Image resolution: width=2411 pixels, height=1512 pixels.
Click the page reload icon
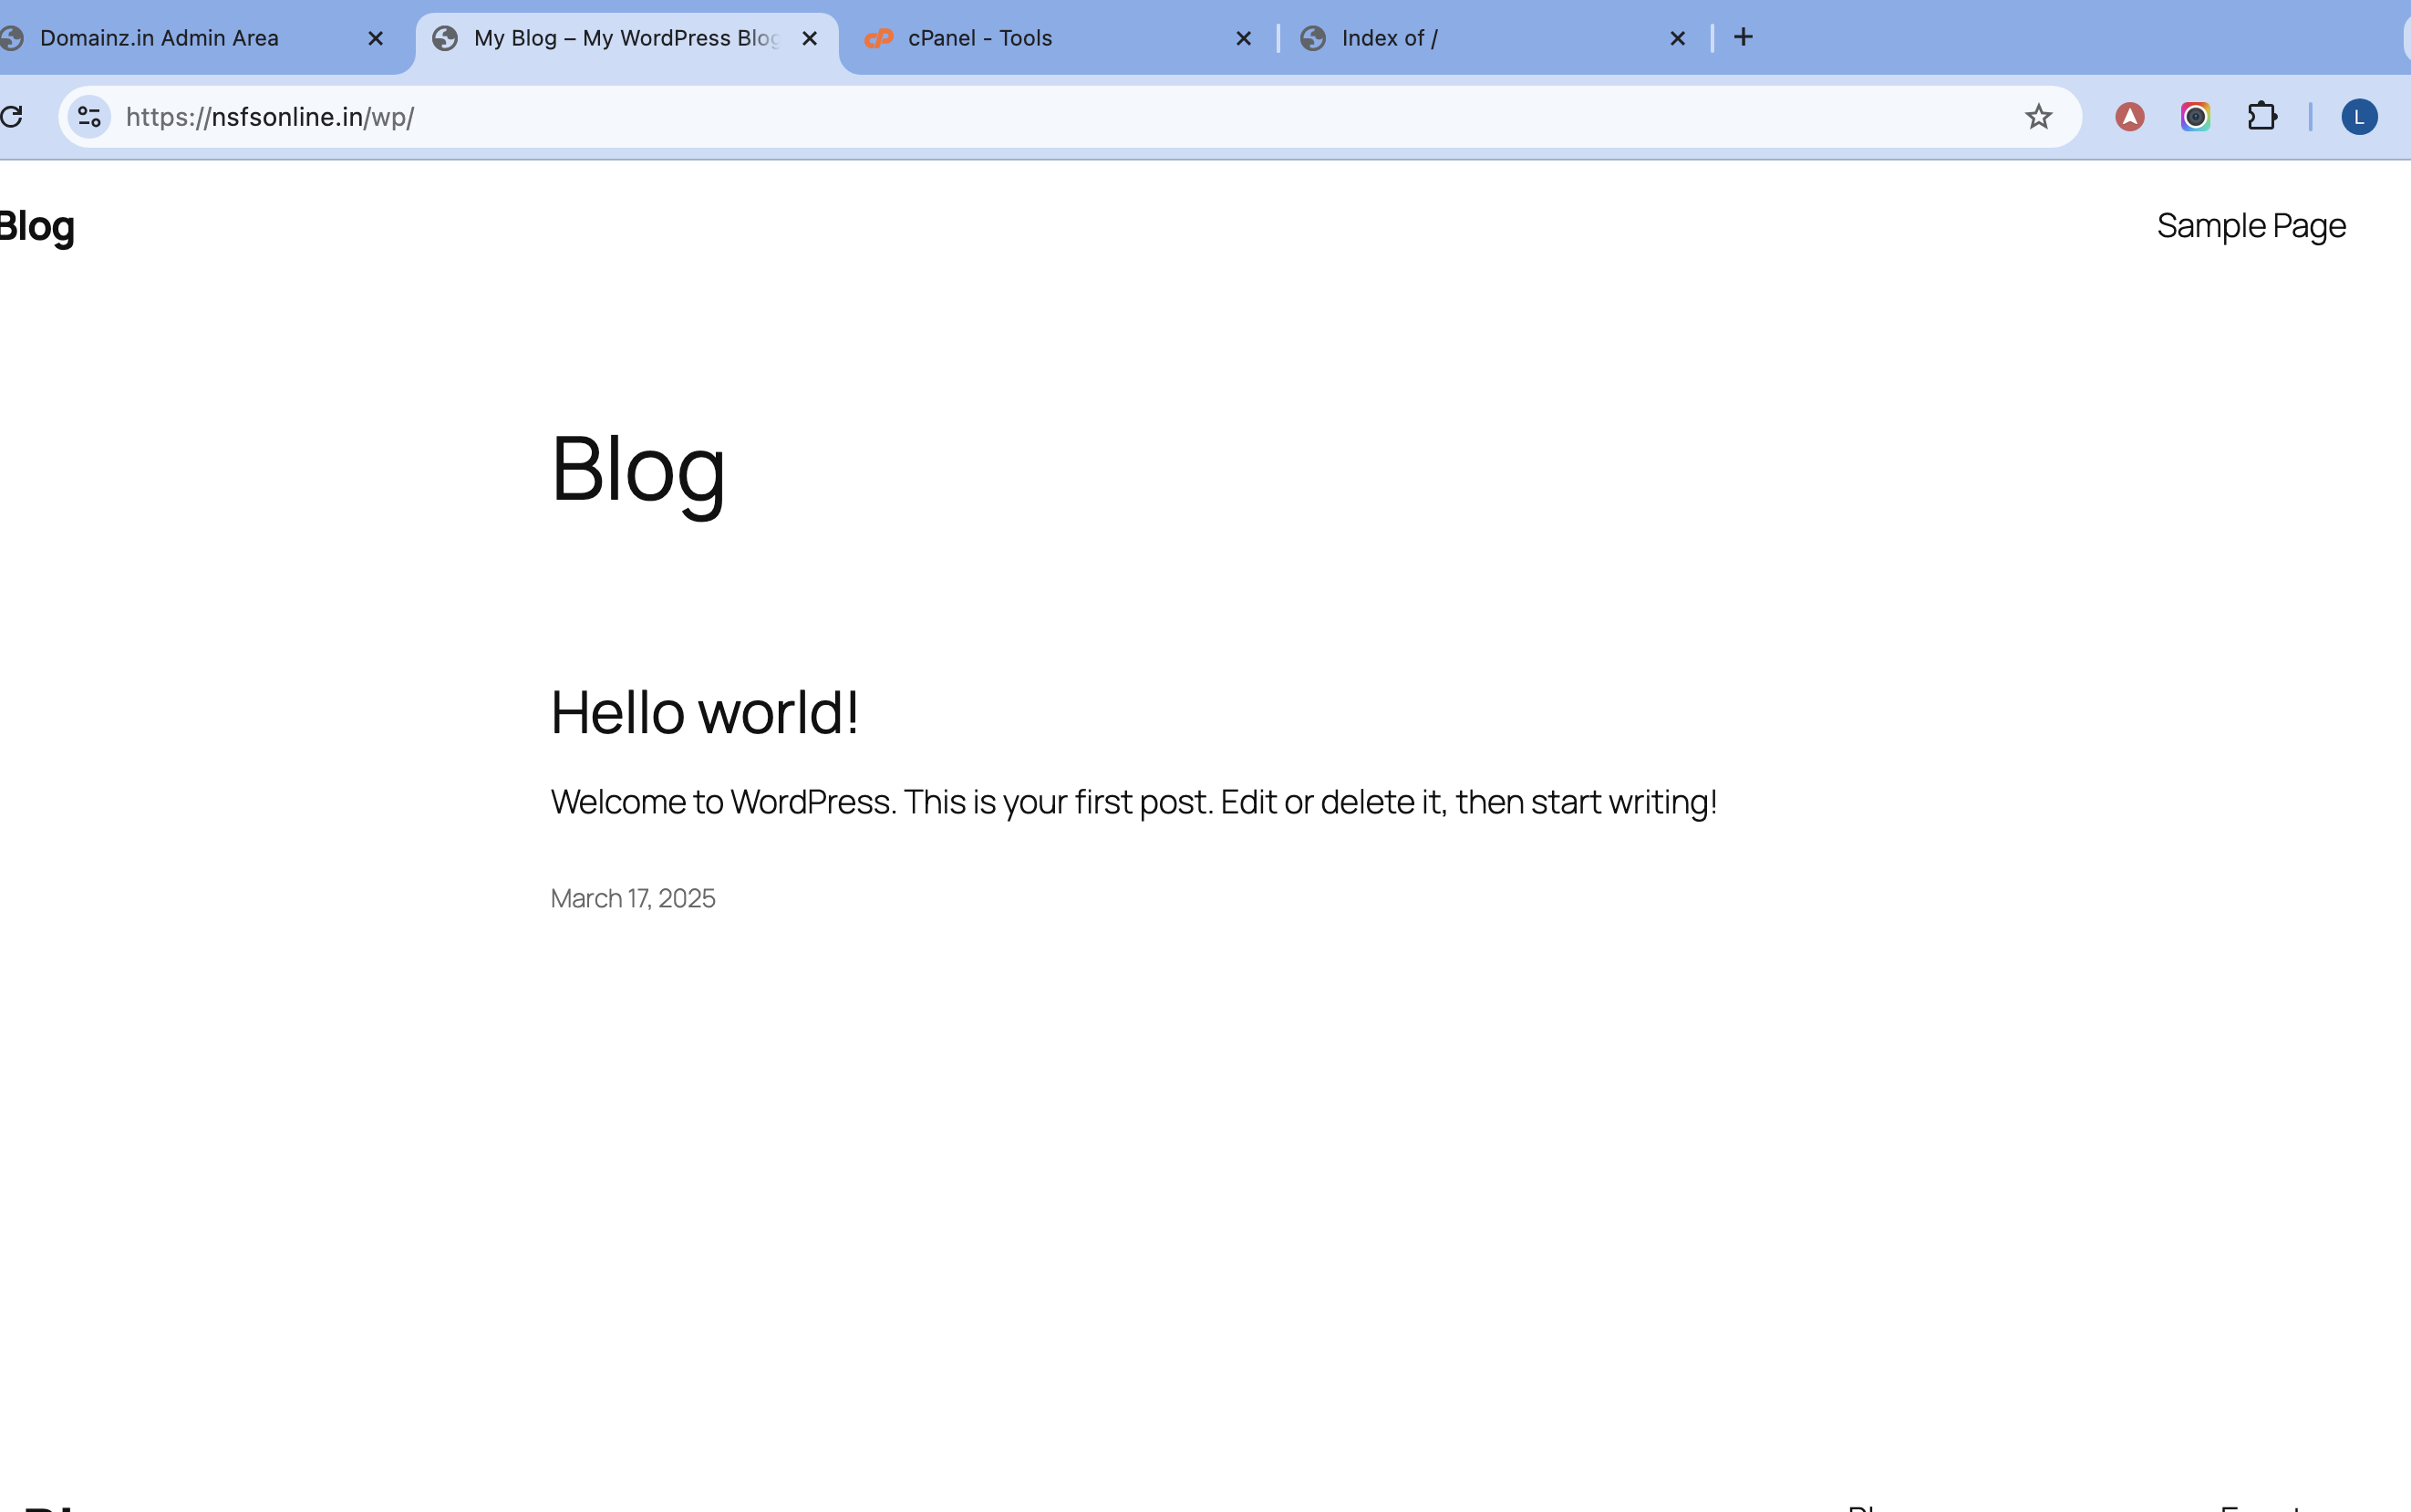click(12, 117)
